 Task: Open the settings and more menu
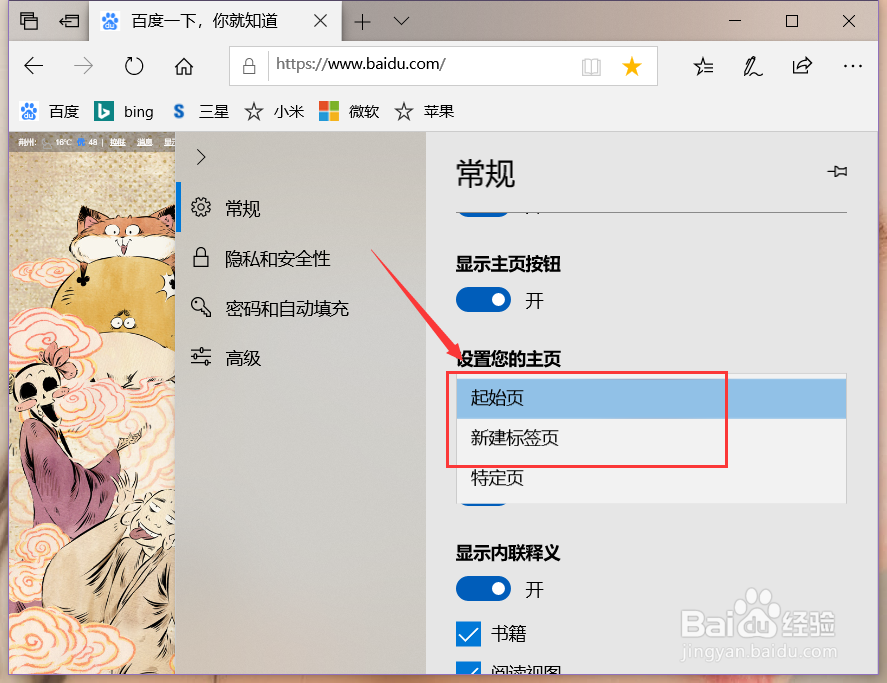852,66
